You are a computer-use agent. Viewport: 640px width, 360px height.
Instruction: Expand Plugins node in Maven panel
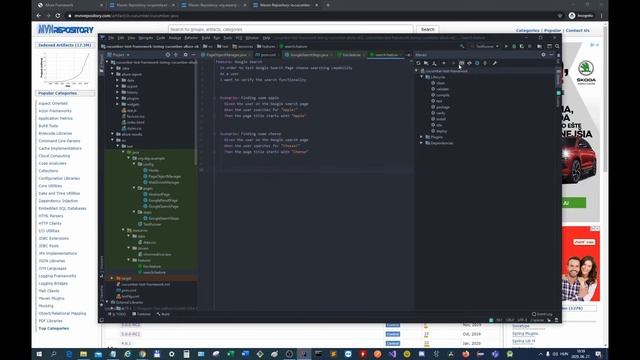coord(422,137)
